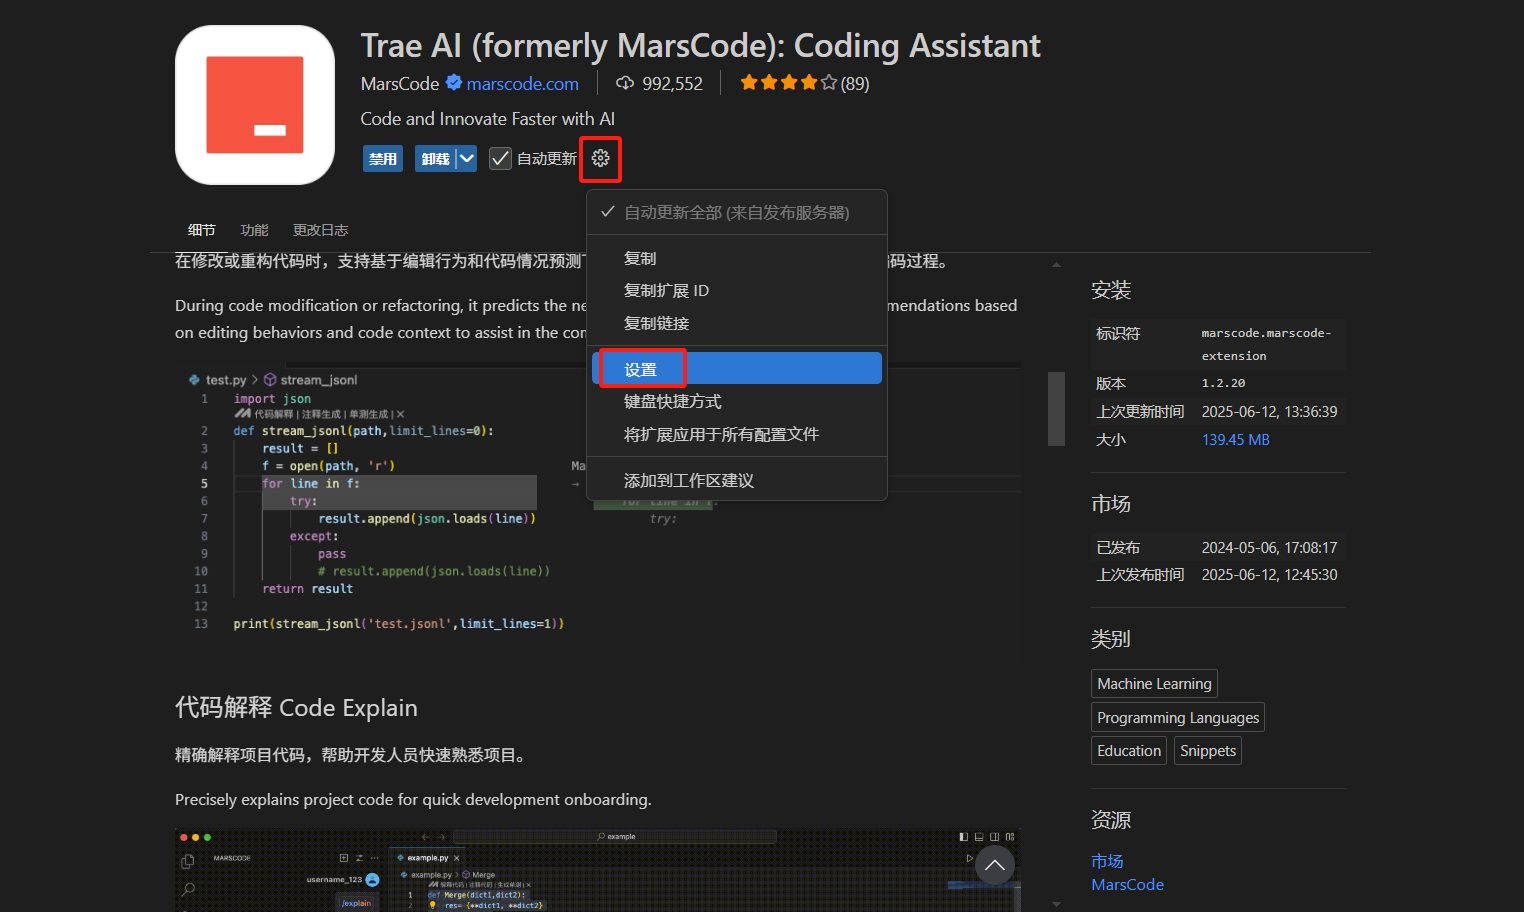1524x912 pixels.
Task: Open the extension manage gear icon
Action: pos(600,158)
